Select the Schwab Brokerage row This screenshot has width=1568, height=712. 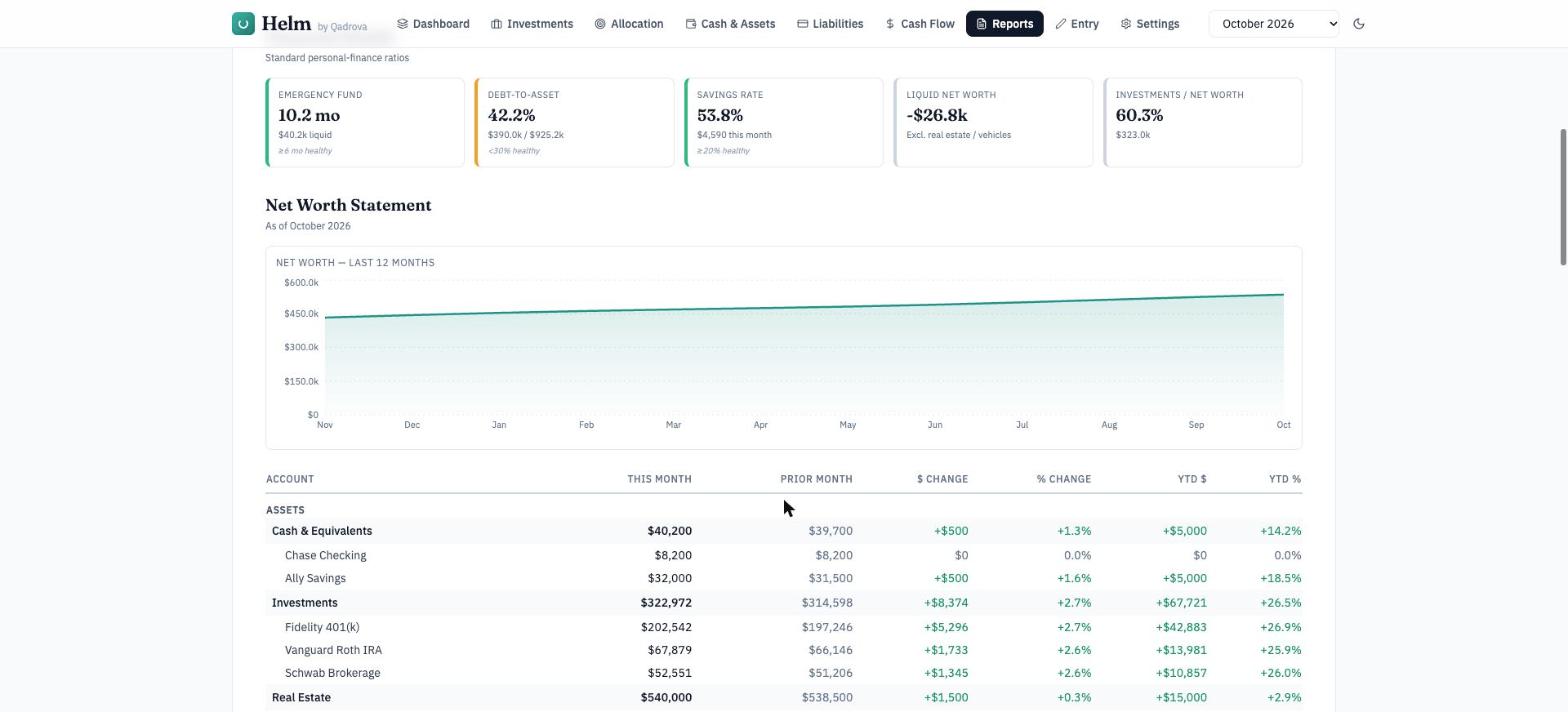(784, 673)
